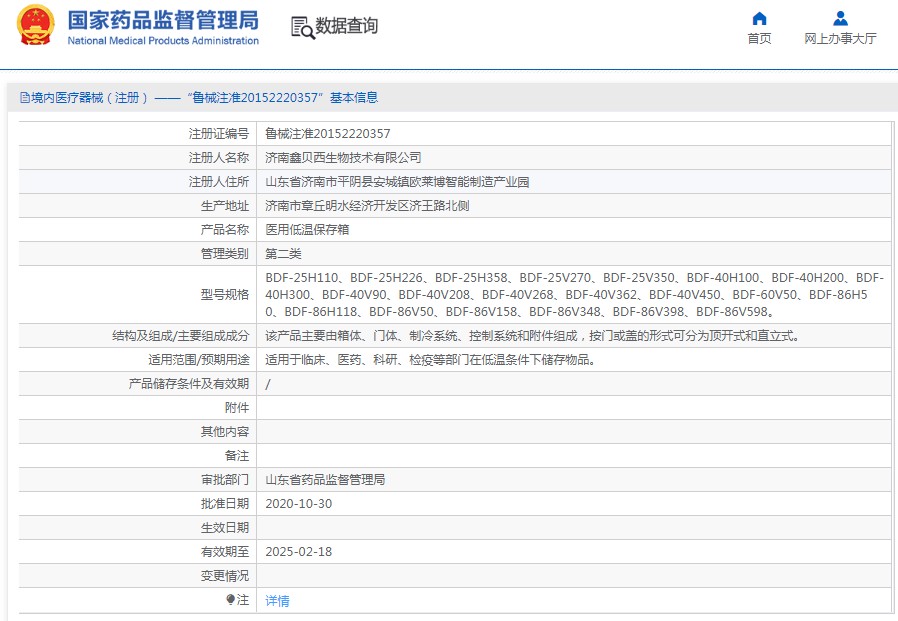
Task: Select management class 第二类
Action: point(283,254)
